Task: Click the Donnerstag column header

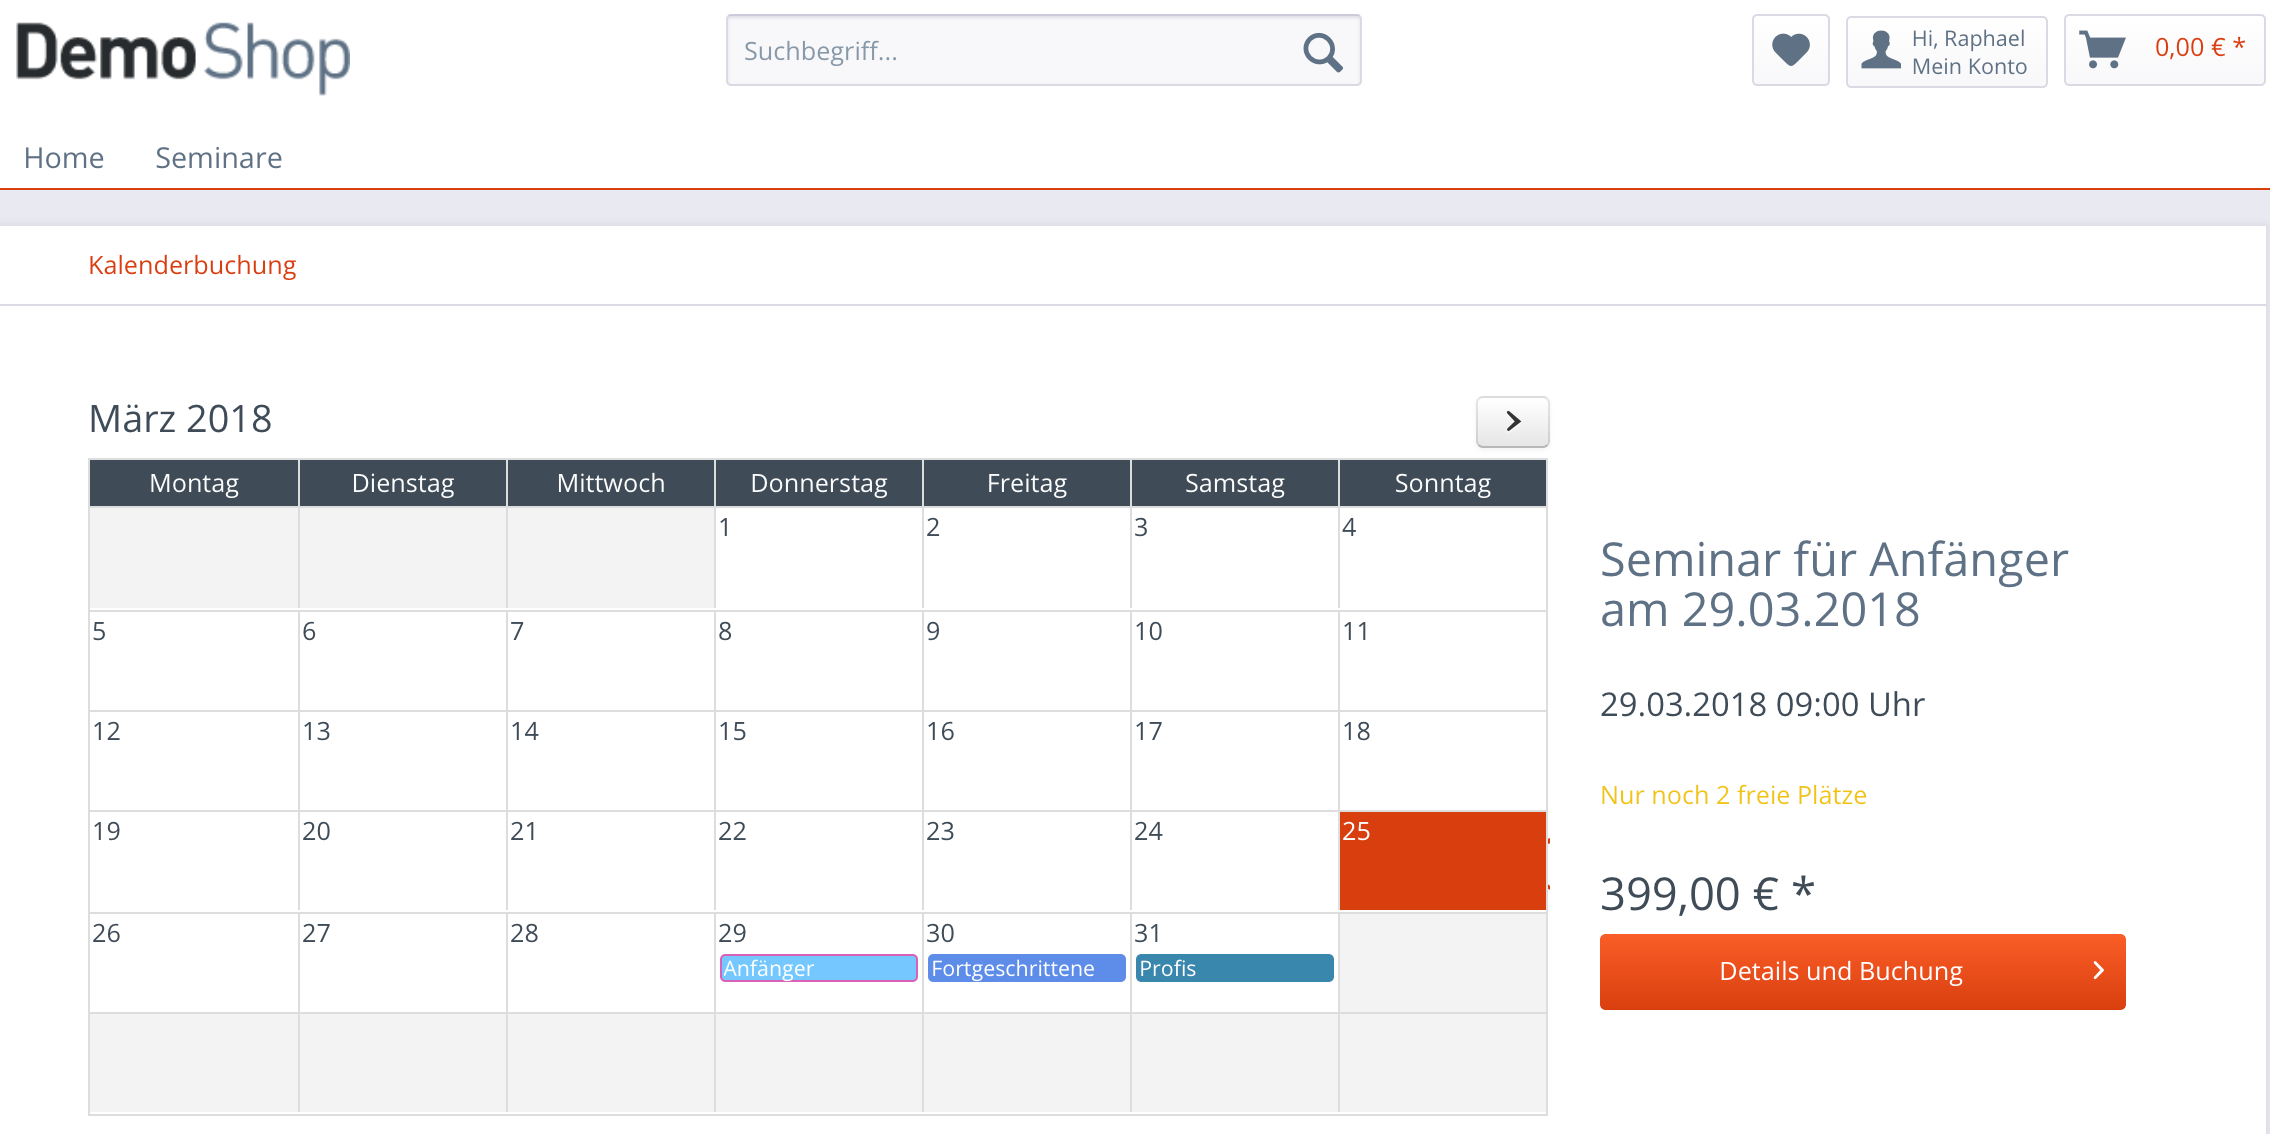Action: tap(818, 483)
